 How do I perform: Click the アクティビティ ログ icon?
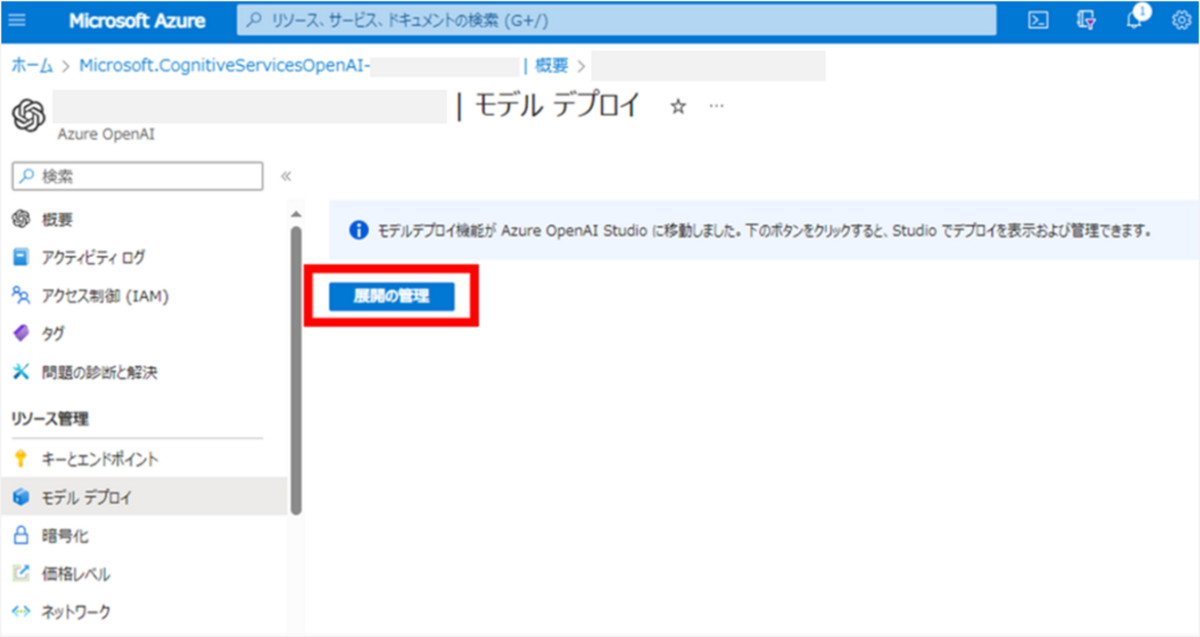coord(21,257)
